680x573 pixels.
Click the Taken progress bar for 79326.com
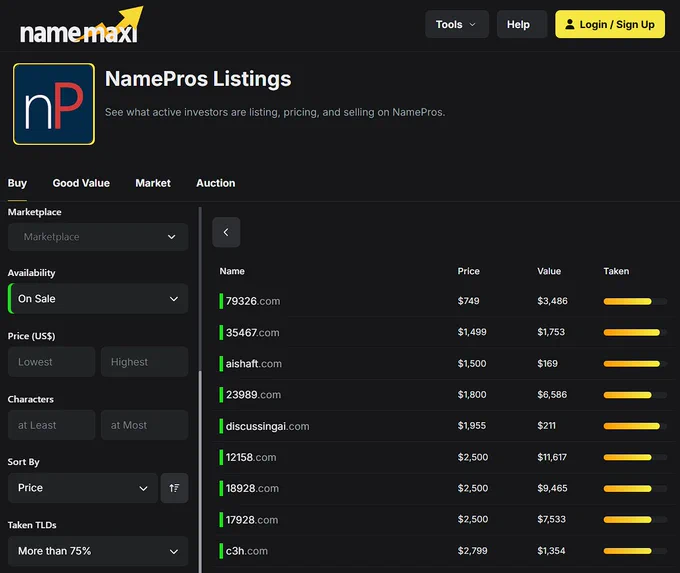(x=635, y=301)
